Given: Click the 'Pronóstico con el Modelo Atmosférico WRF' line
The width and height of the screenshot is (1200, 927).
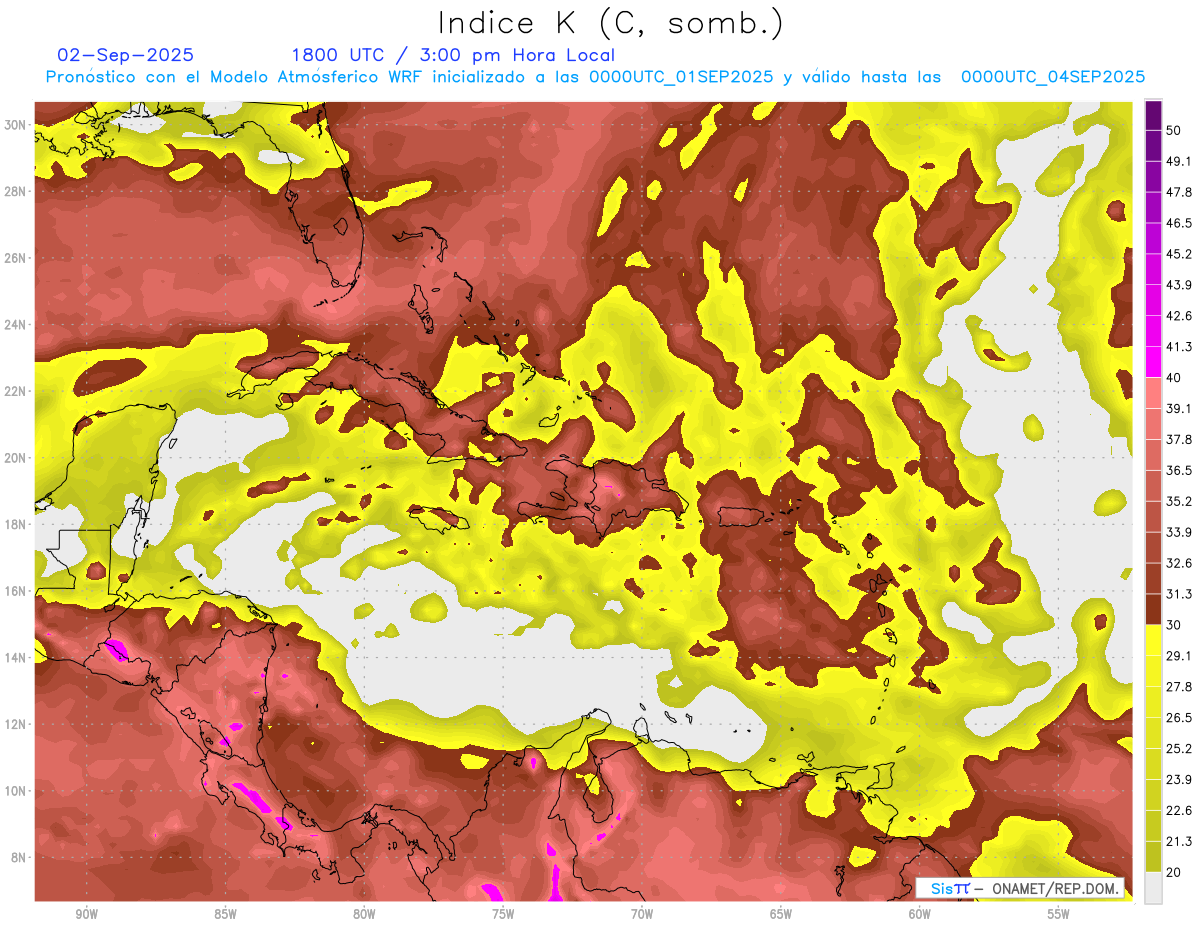Looking at the screenshot, I should point(595,77).
